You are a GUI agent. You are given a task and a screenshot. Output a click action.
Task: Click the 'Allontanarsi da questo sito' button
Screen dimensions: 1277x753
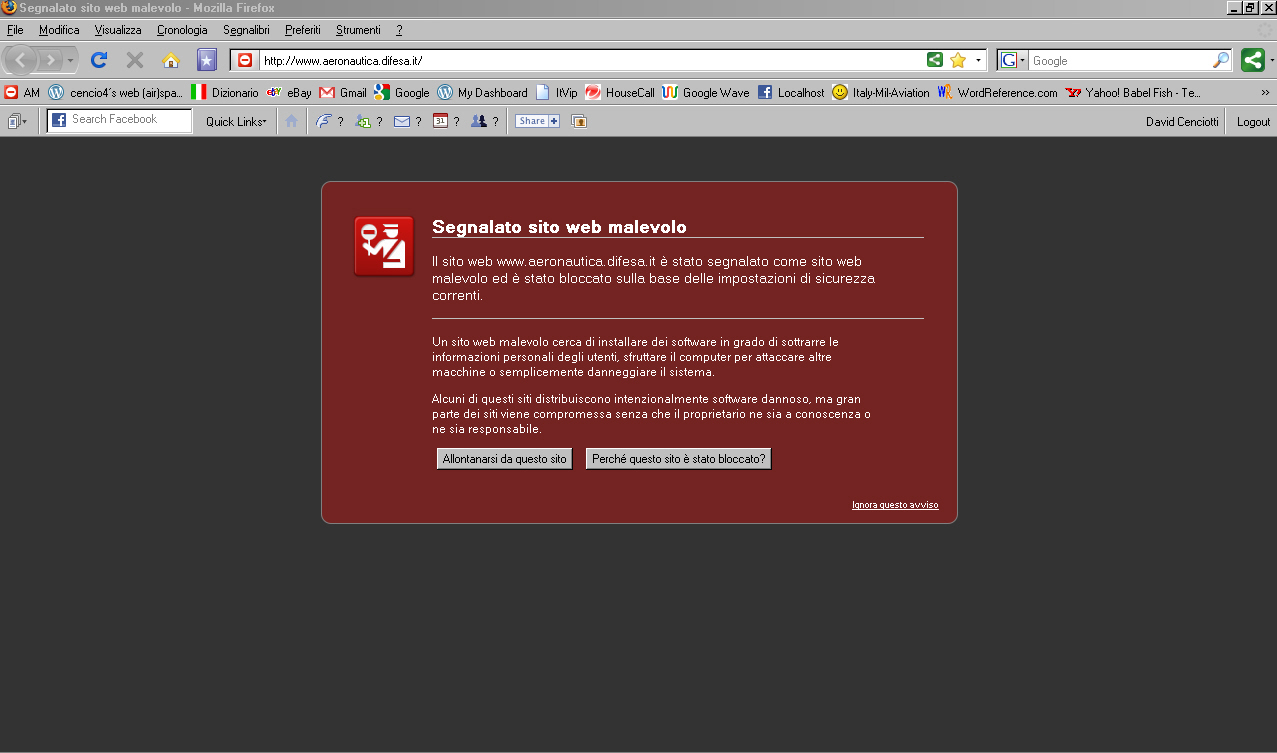coord(505,459)
